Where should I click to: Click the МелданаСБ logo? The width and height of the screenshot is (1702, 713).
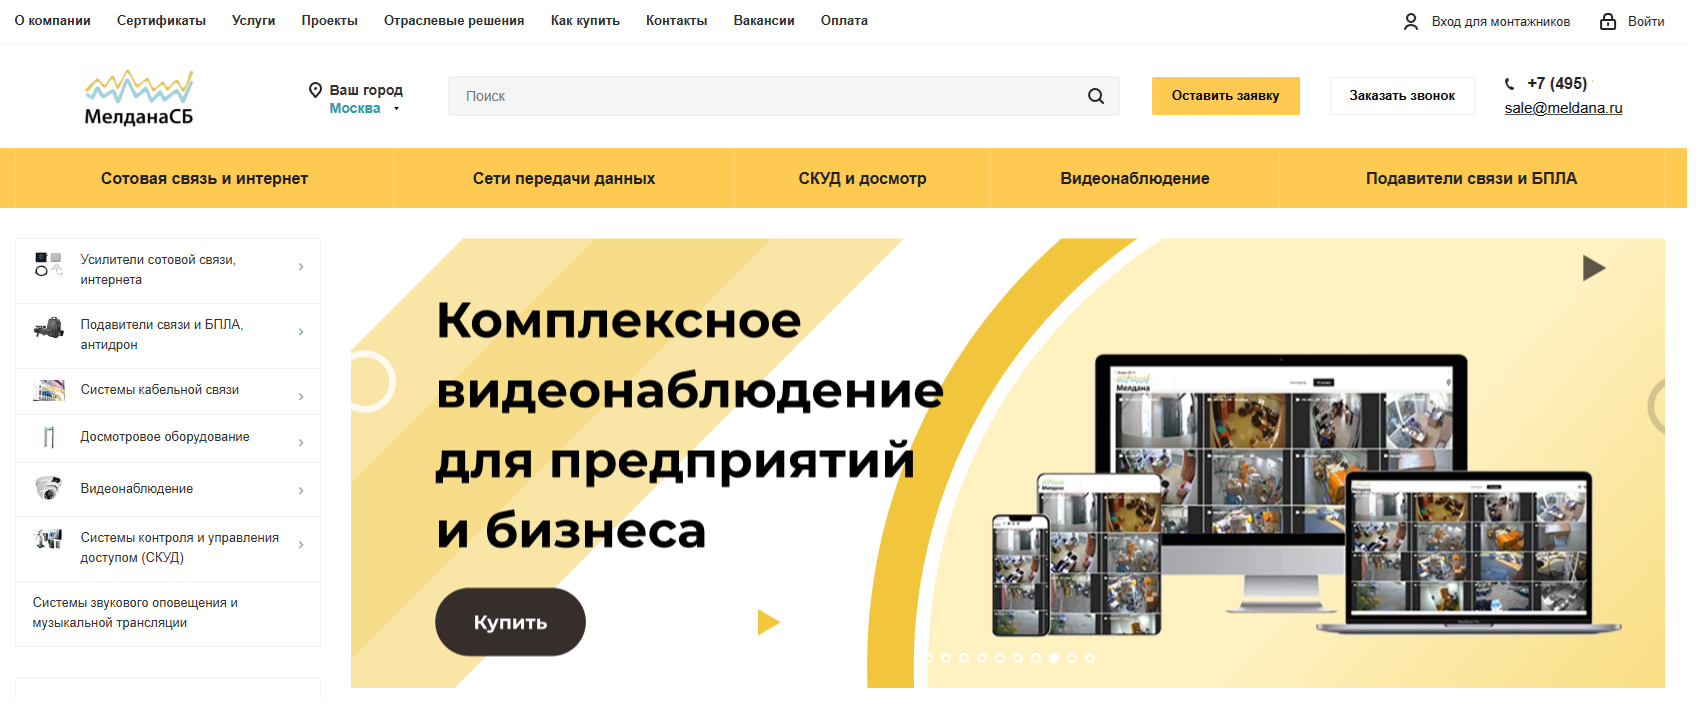point(139,98)
